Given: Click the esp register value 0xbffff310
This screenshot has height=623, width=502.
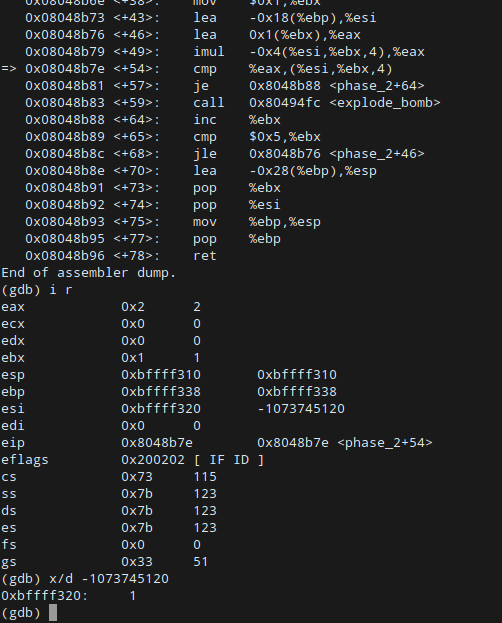Looking at the screenshot, I should pyautogui.click(x=161, y=375).
